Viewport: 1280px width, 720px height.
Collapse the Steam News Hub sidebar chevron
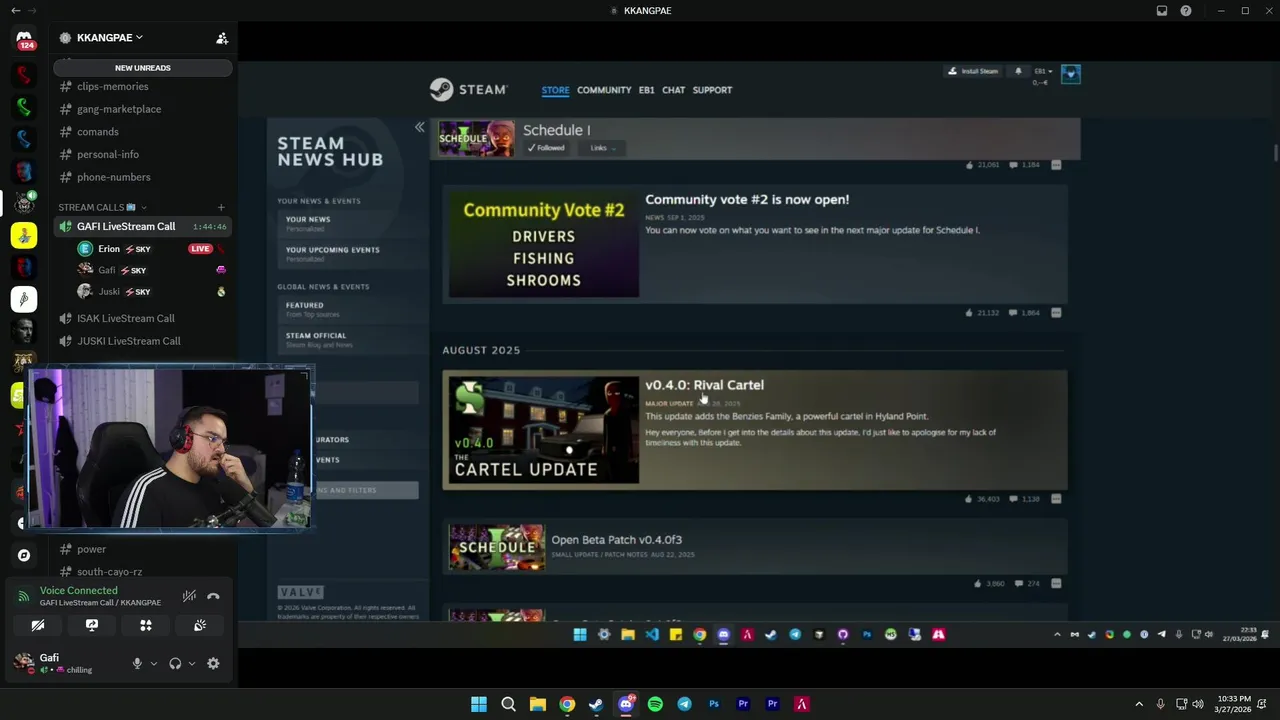coord(420,127)
